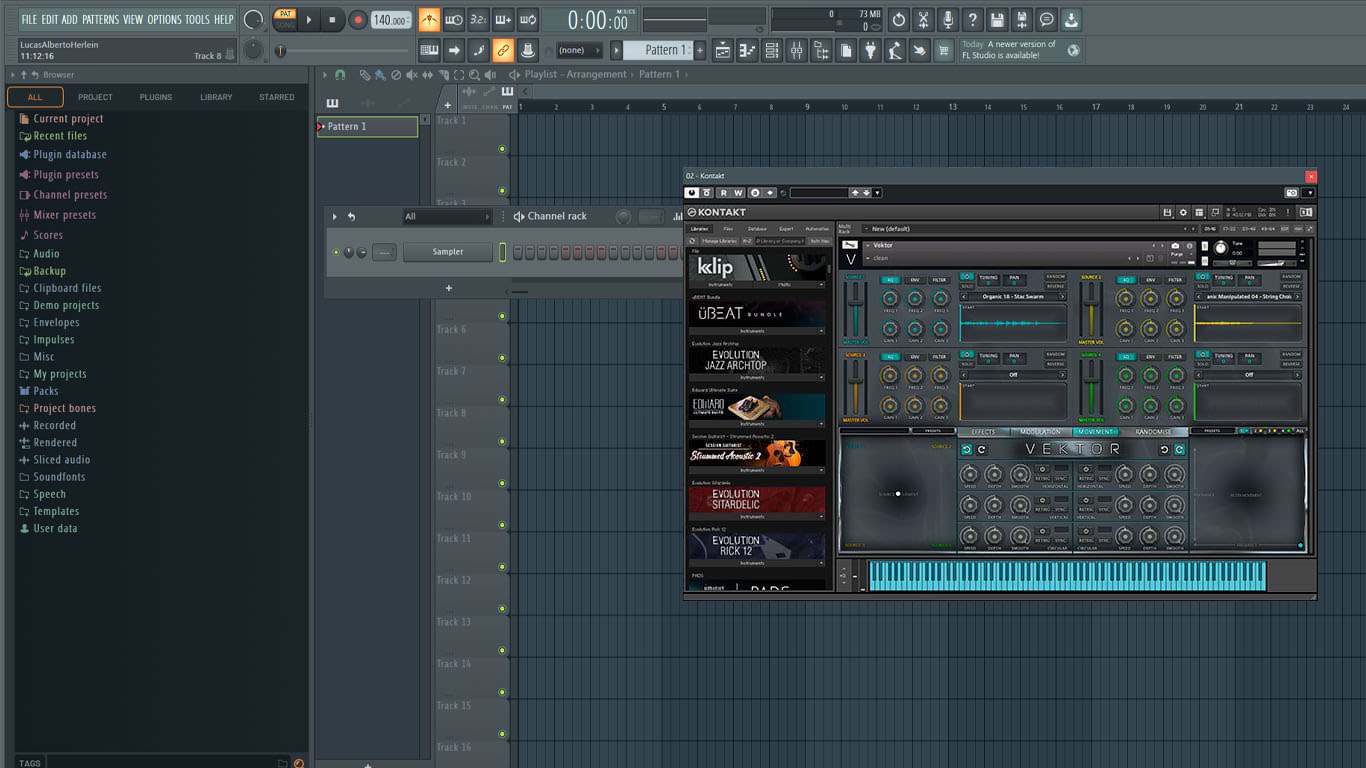Open the Sampler channel button
Image resolution: width=1366 pixels, height=768 pixels.
pyautogui.click(x=448, y=252)
